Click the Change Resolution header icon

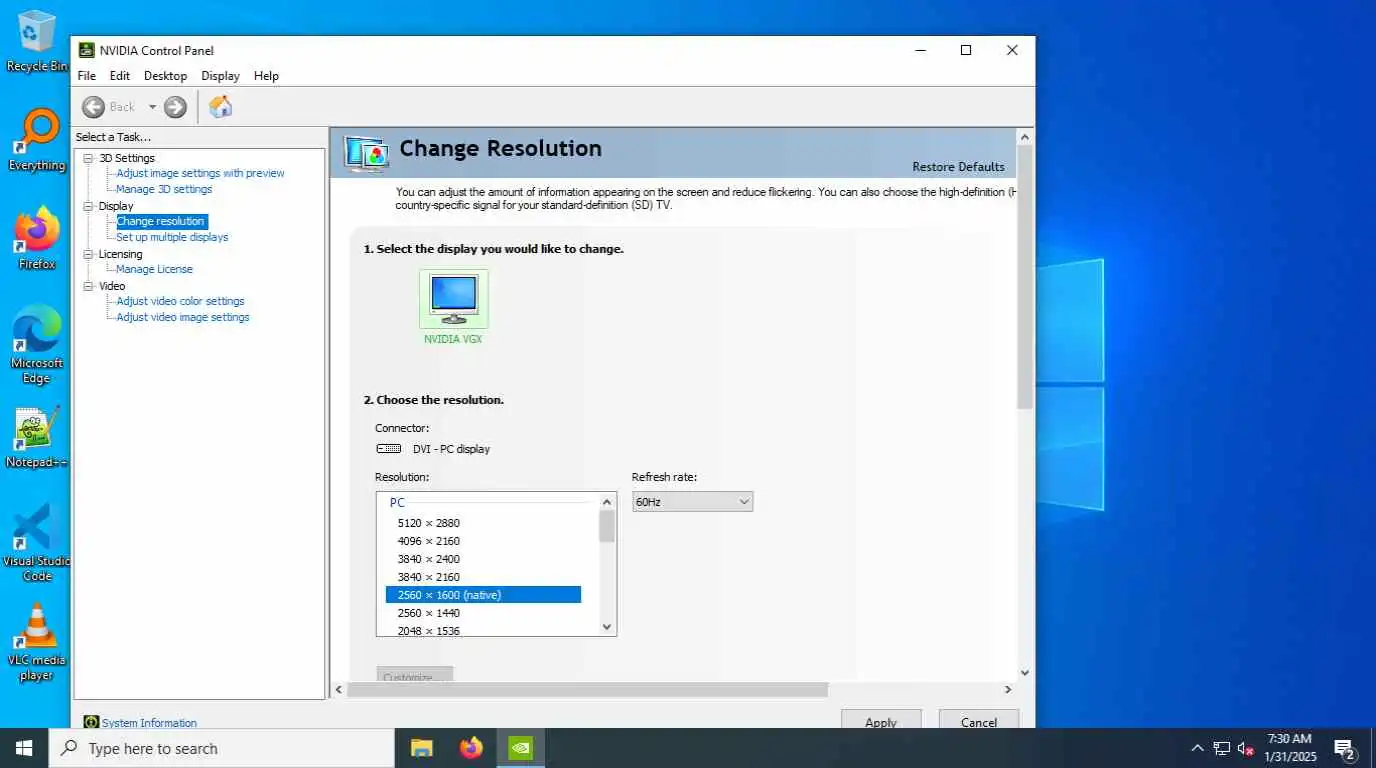(x=365, y=153)
